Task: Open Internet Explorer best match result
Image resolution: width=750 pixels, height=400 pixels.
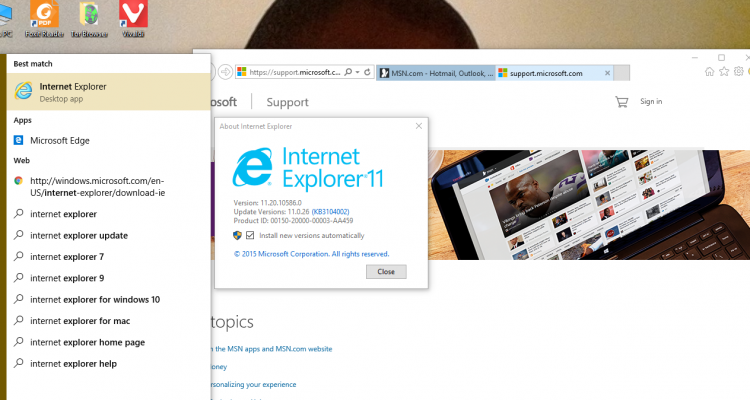Action: tap(109, 92)
